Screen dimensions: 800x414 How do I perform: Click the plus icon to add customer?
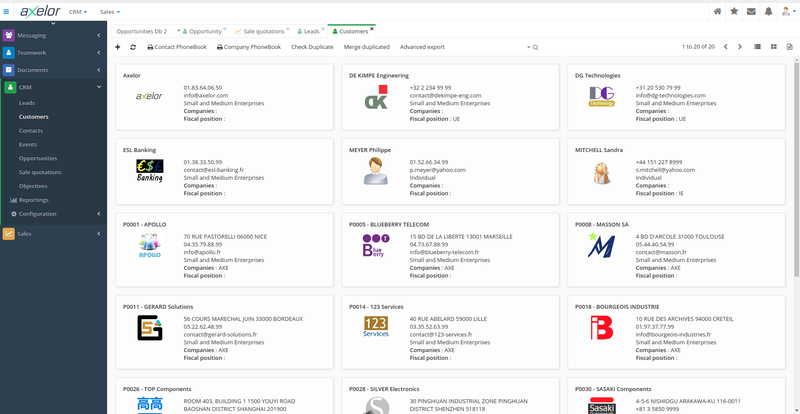click(118, 47)
